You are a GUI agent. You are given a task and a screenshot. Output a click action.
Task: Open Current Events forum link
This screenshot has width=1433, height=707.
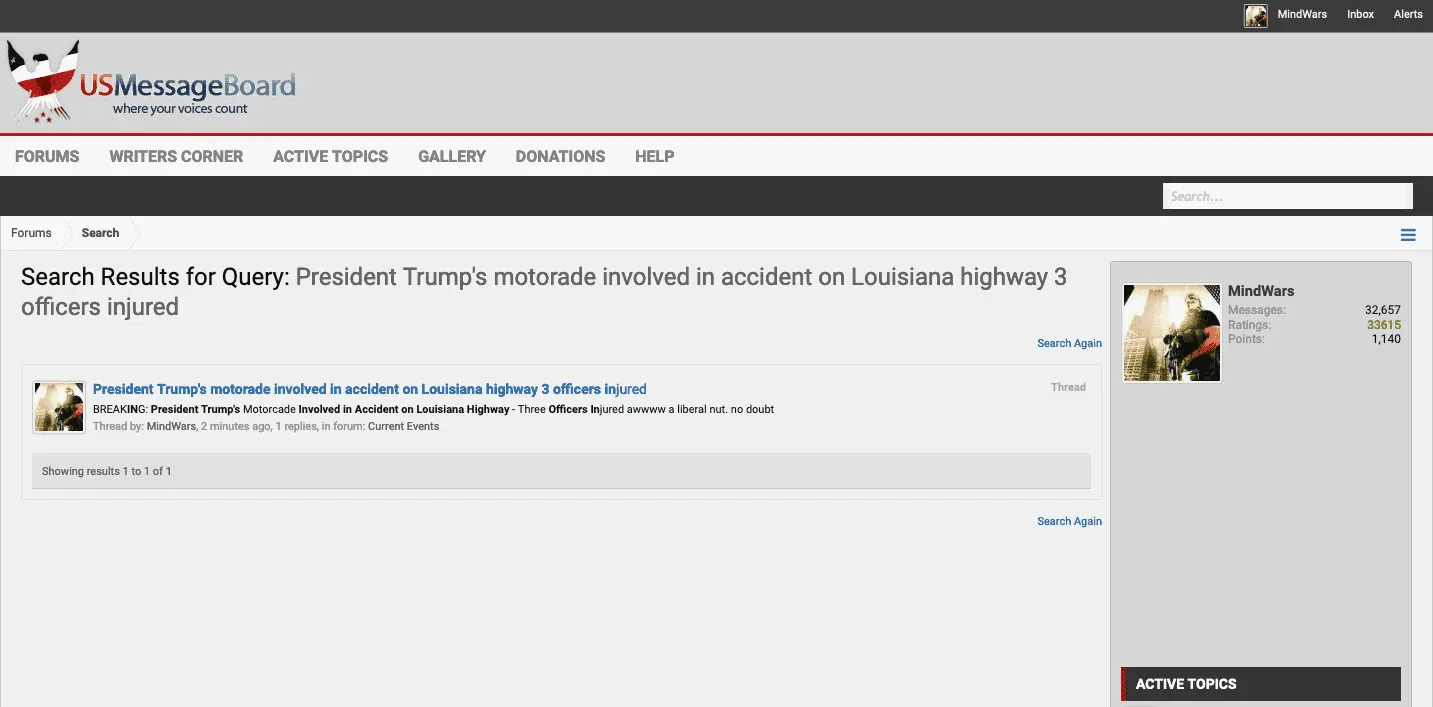point(403,426)
